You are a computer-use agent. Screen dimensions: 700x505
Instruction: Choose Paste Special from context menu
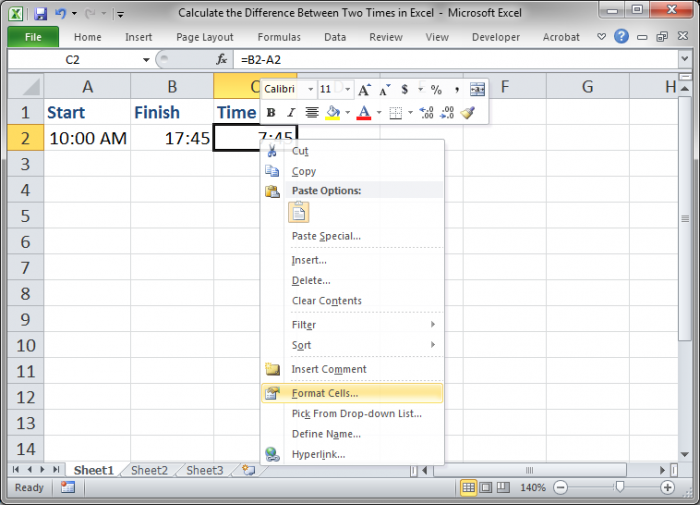point(352,236)
